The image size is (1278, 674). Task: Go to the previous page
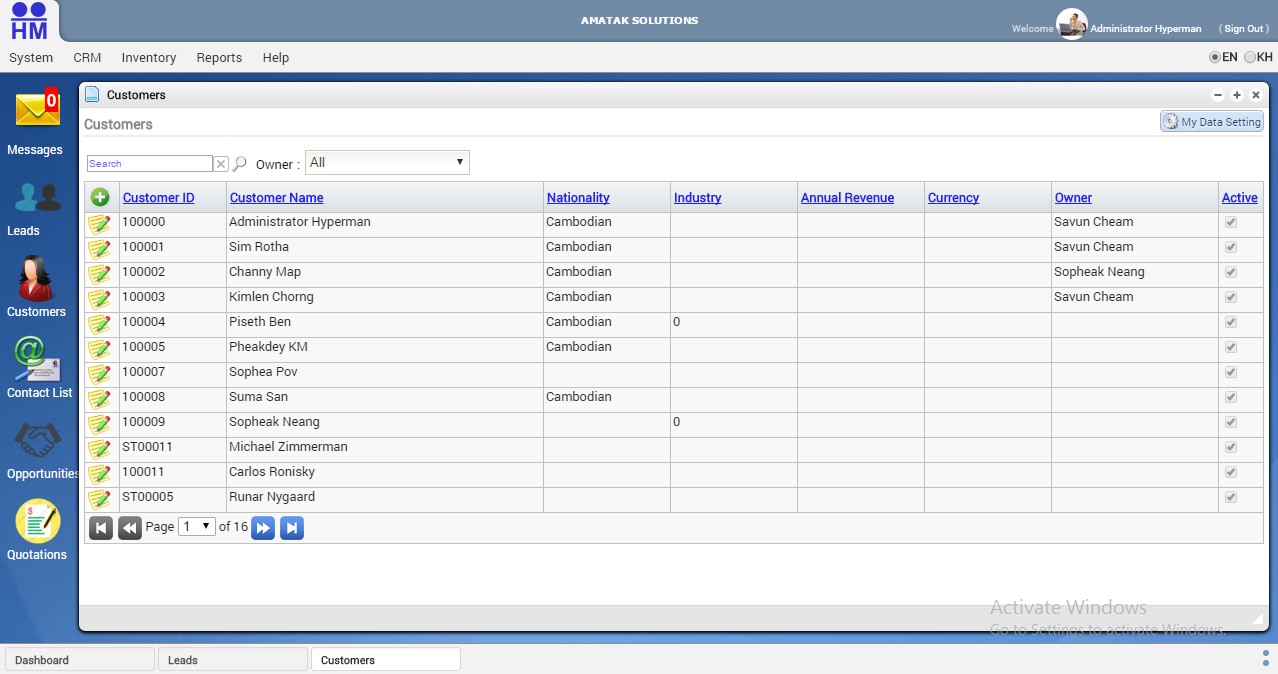tap(130, 528)
